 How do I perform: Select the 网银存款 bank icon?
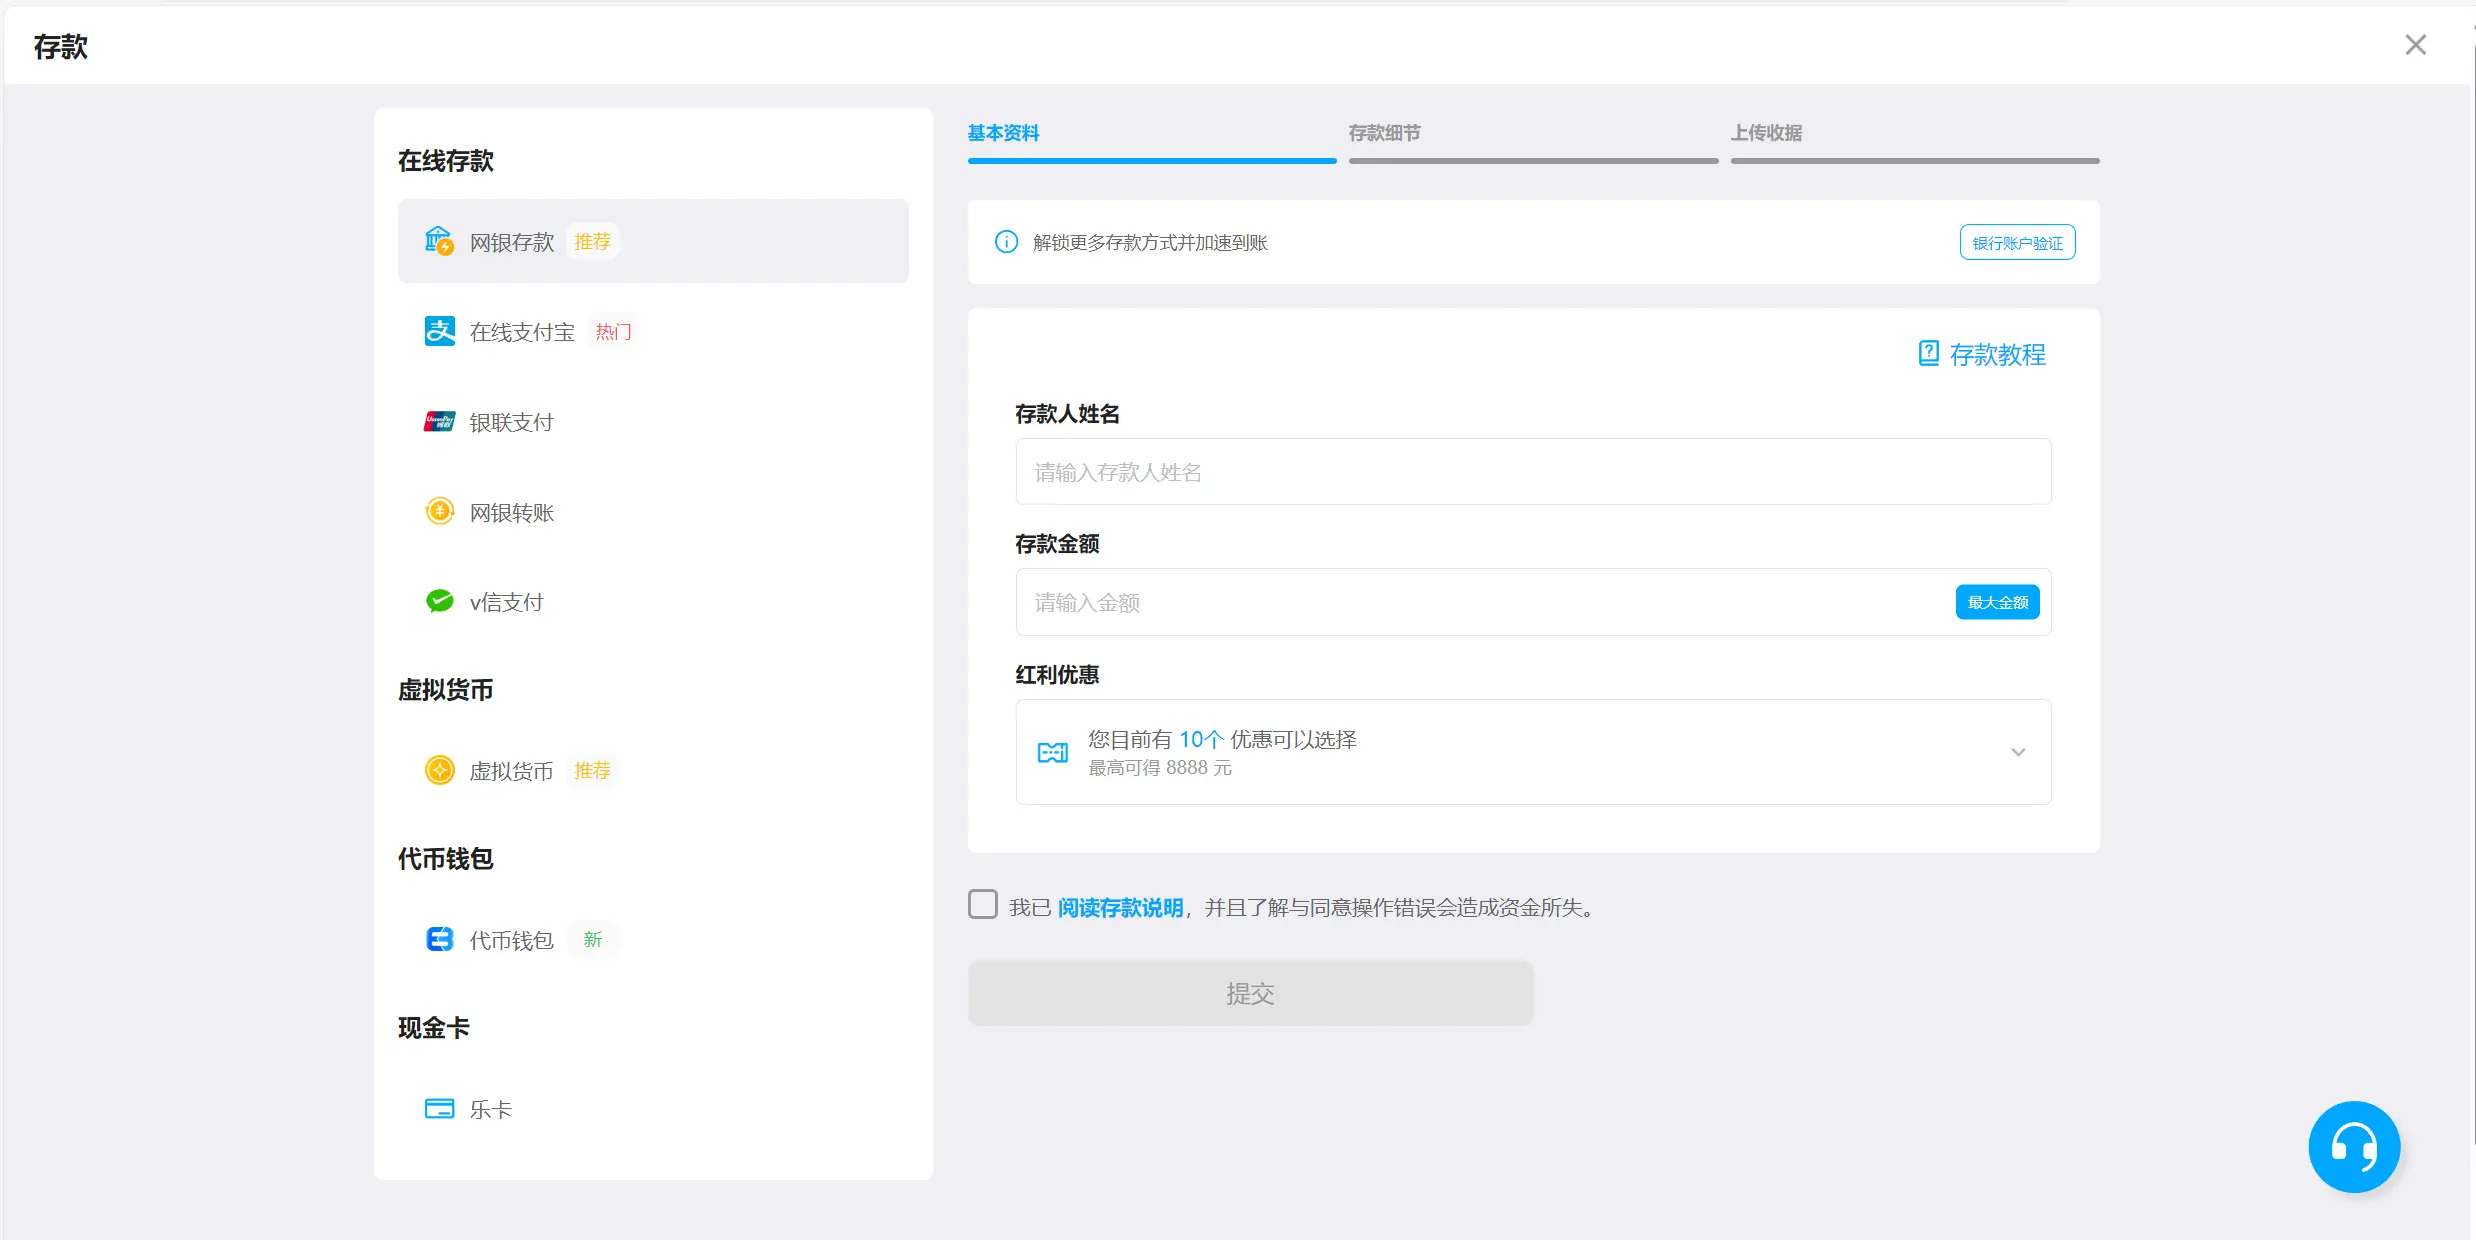[x=439, y=241]
